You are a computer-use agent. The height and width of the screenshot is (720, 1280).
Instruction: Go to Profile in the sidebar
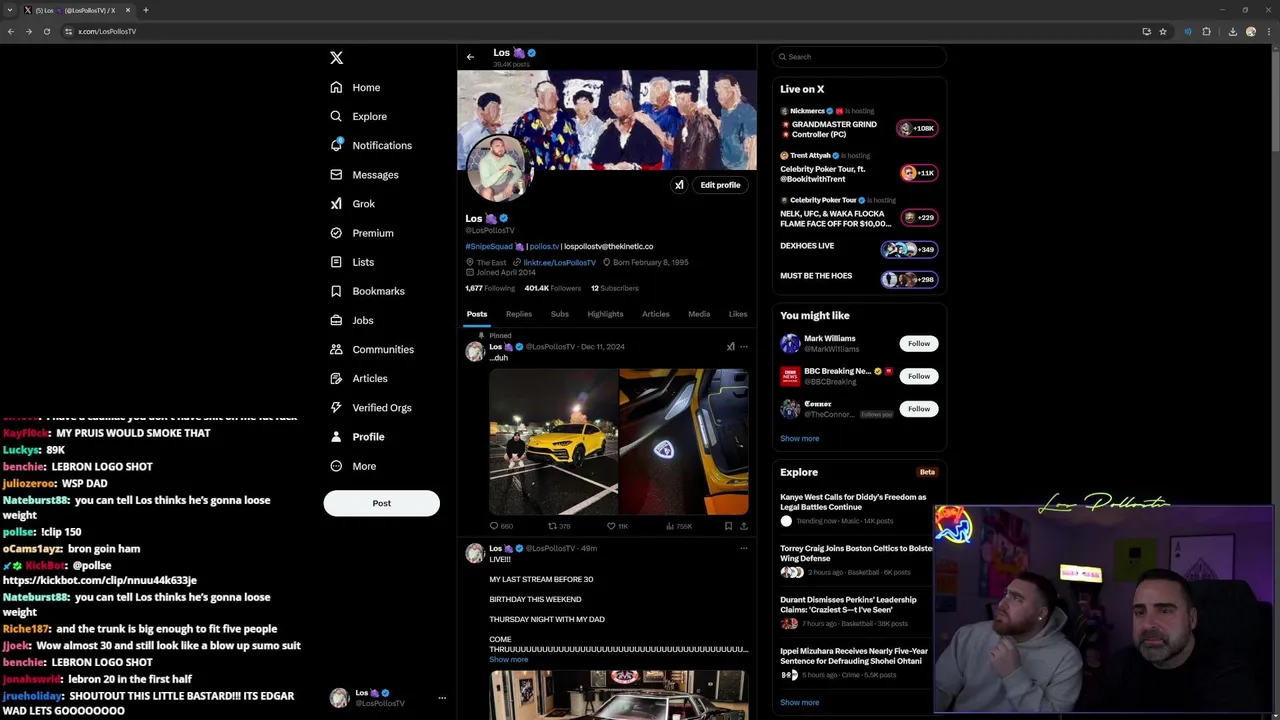coord(356,436)
